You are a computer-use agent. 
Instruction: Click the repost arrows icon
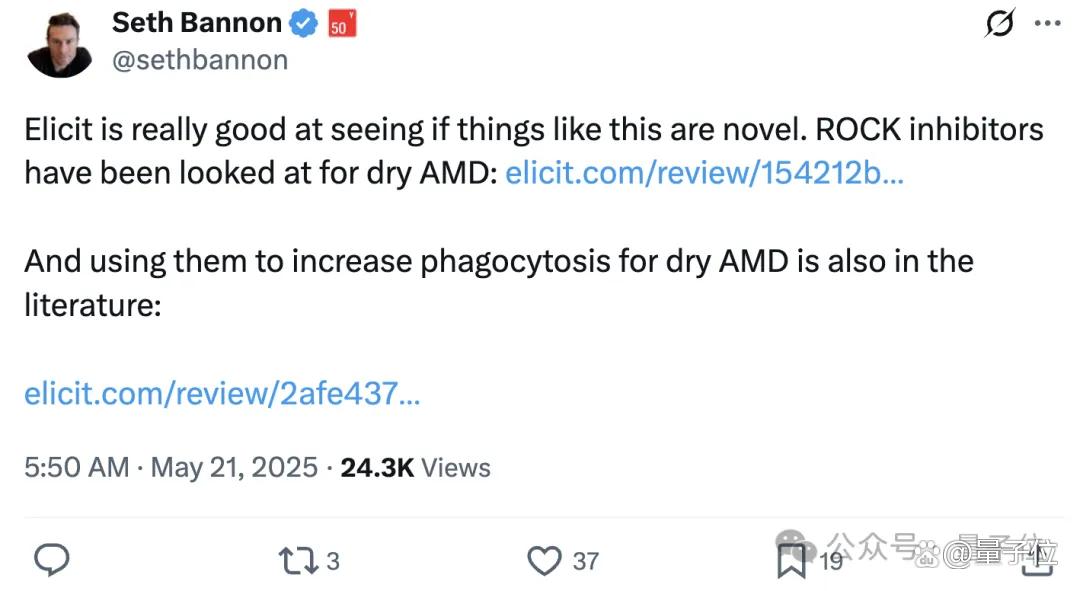pyautogui.click(x=298, y=561)
